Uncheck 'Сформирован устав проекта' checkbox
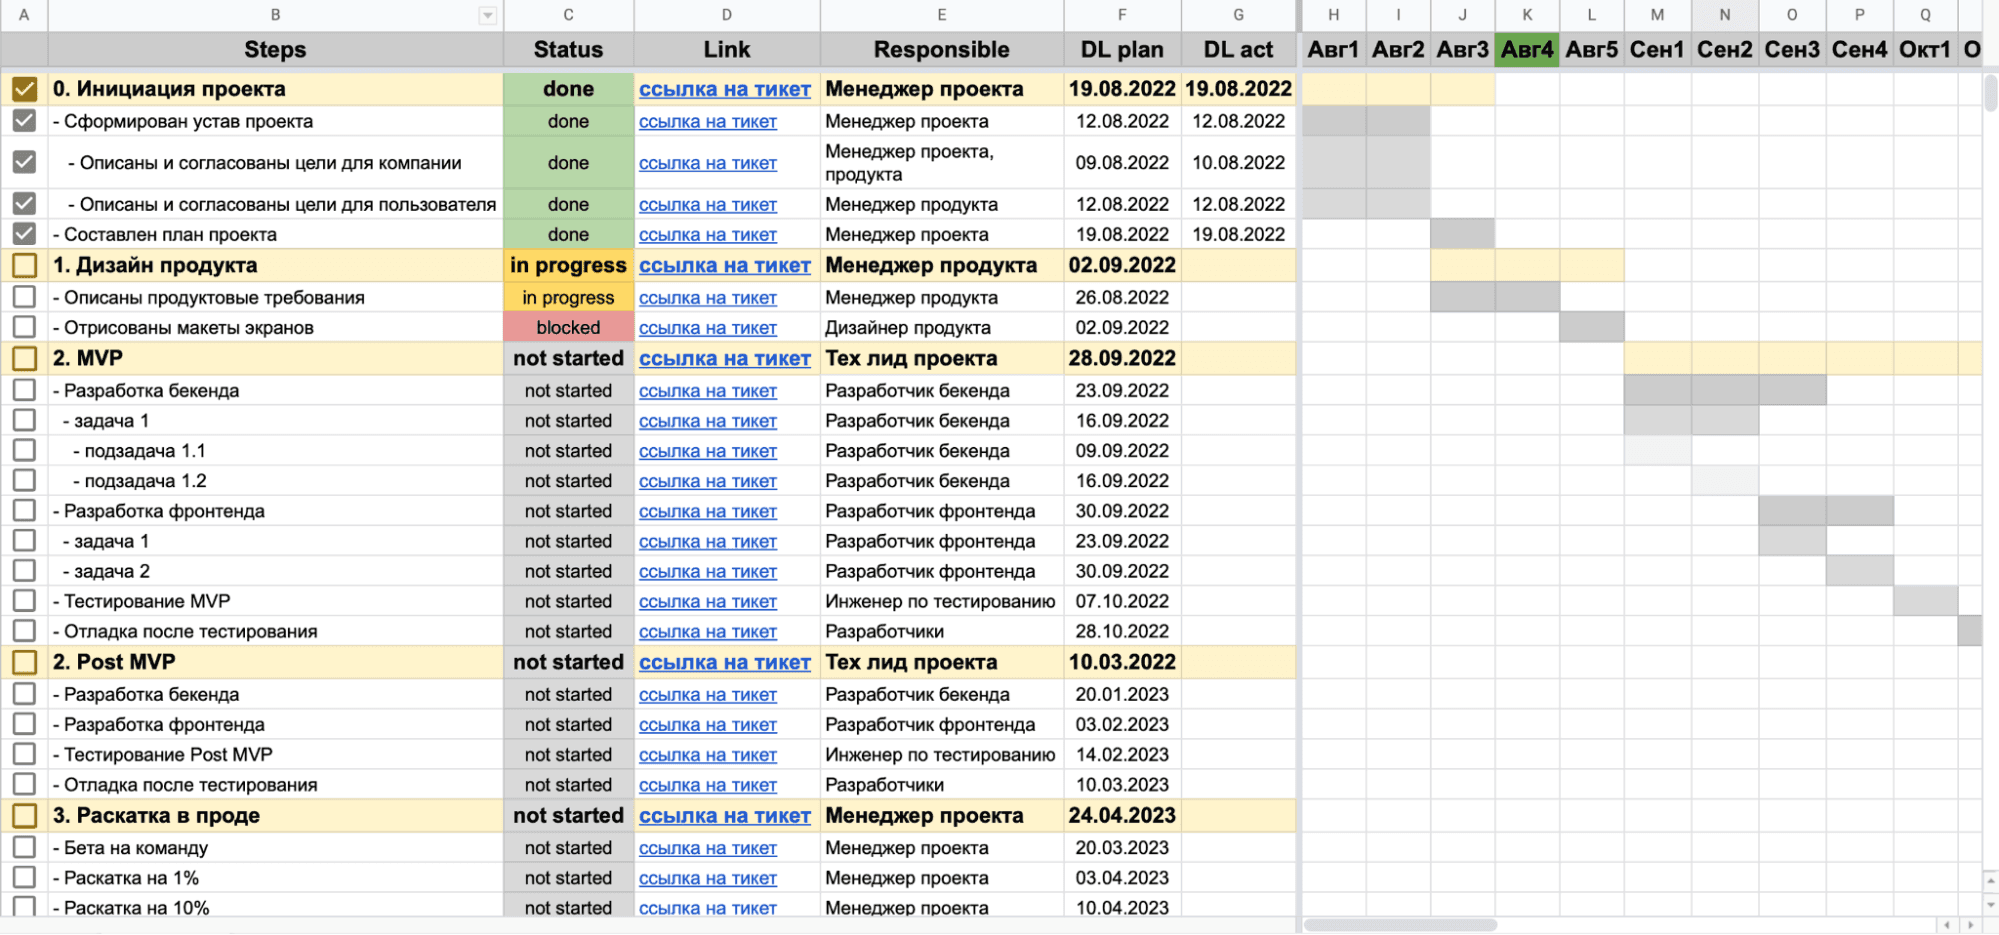The height and width of the screenshot is (935, 1999). coord(25,121)
